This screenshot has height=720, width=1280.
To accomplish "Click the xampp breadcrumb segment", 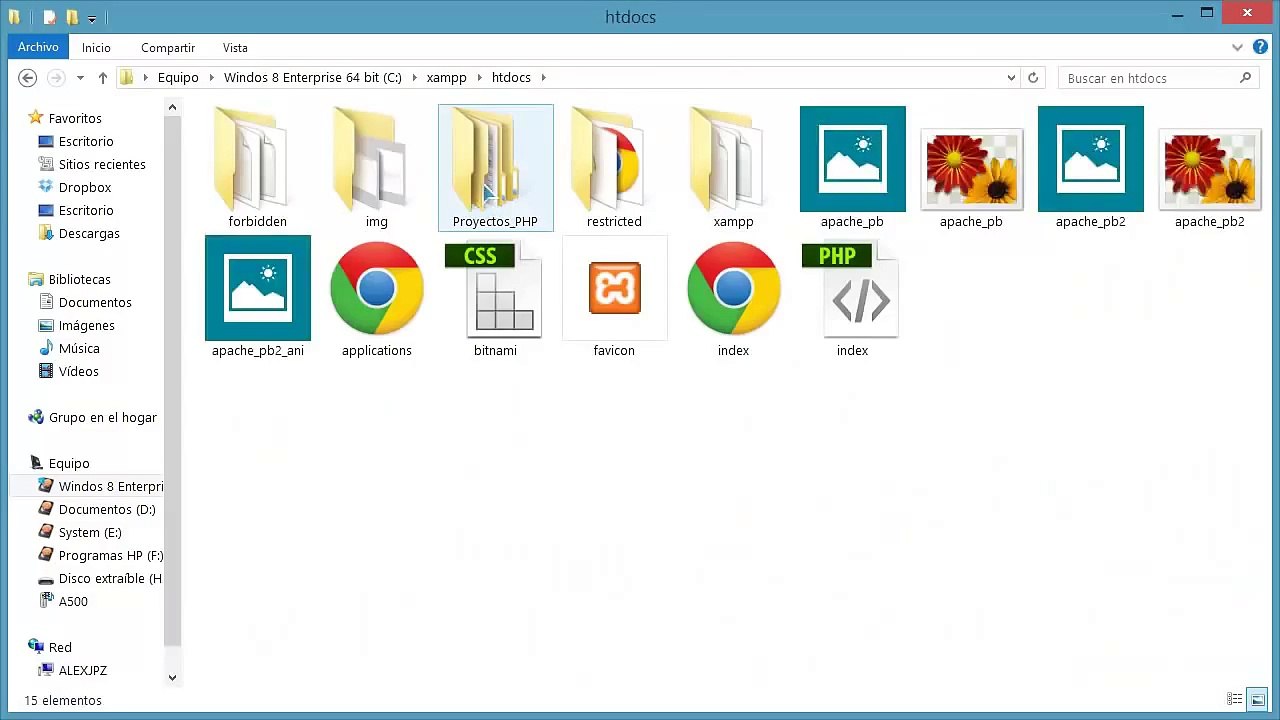I will coord(446,78).
